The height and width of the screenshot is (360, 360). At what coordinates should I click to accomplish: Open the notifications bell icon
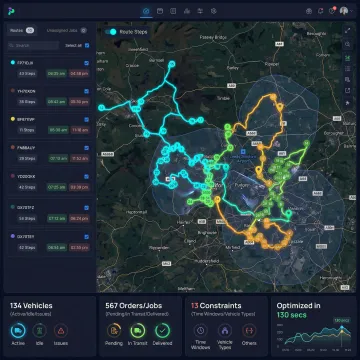coord(320,11)
